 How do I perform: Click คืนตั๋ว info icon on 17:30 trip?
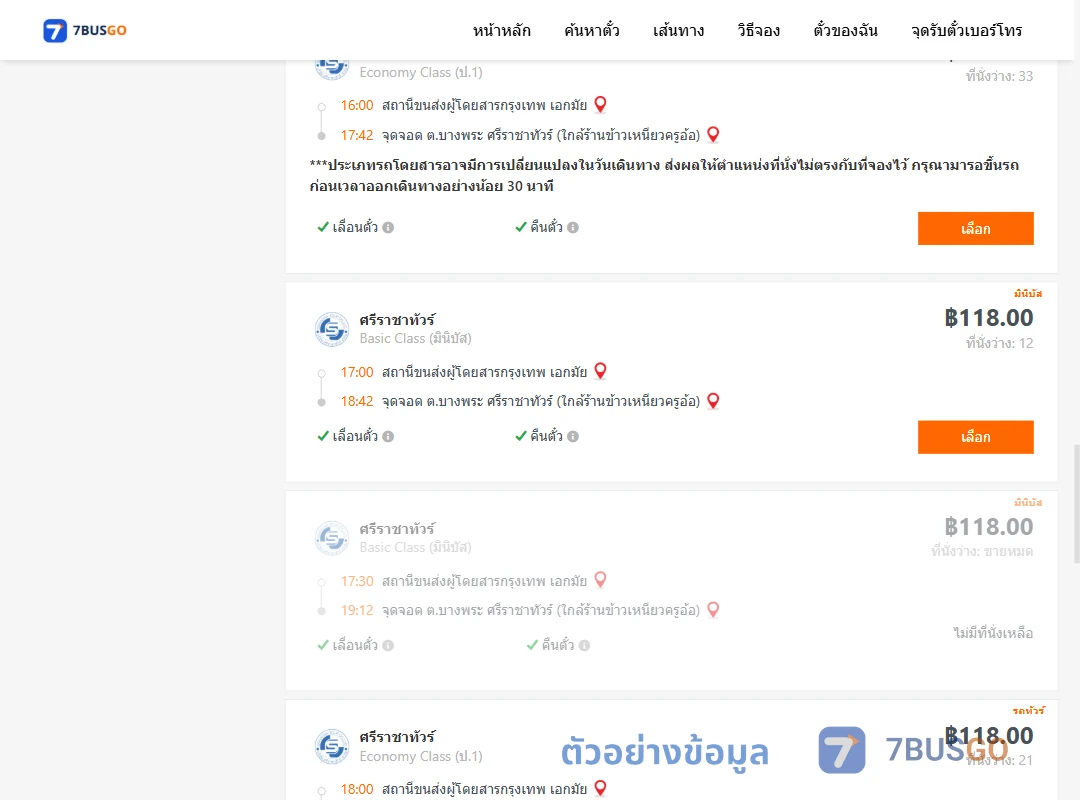point(584,646)
